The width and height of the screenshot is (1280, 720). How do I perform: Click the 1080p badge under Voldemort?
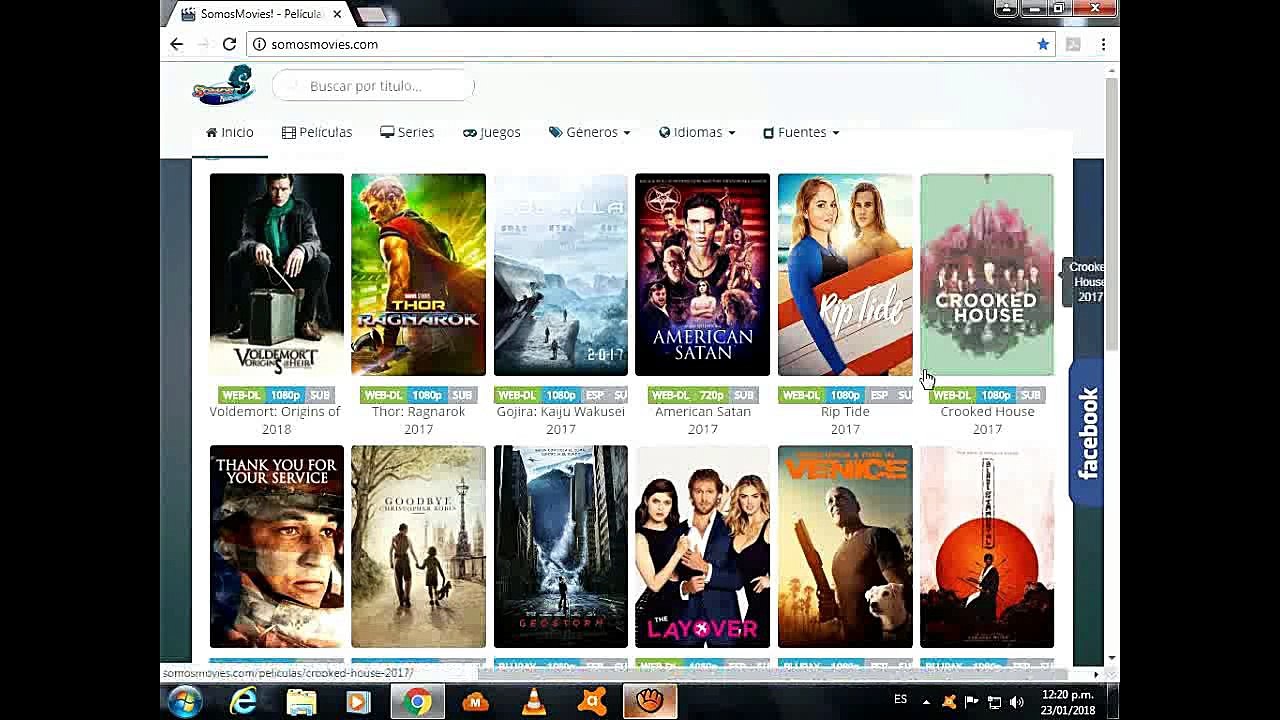point(285,395)
